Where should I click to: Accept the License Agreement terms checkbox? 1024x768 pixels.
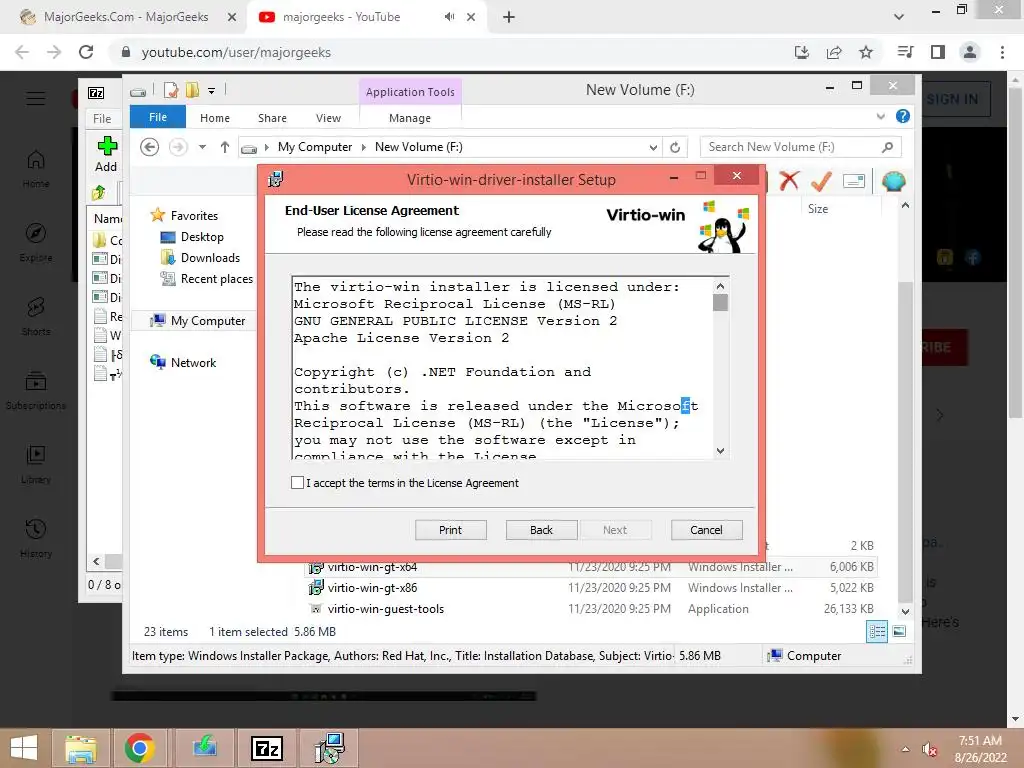pyautogui.click(x=297, y=483)
